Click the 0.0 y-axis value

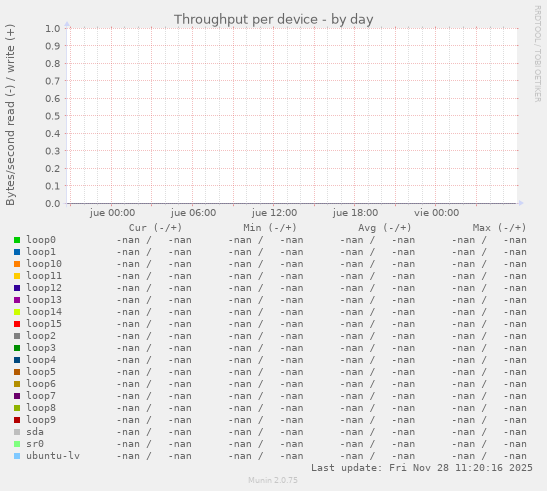pos(53,203)
